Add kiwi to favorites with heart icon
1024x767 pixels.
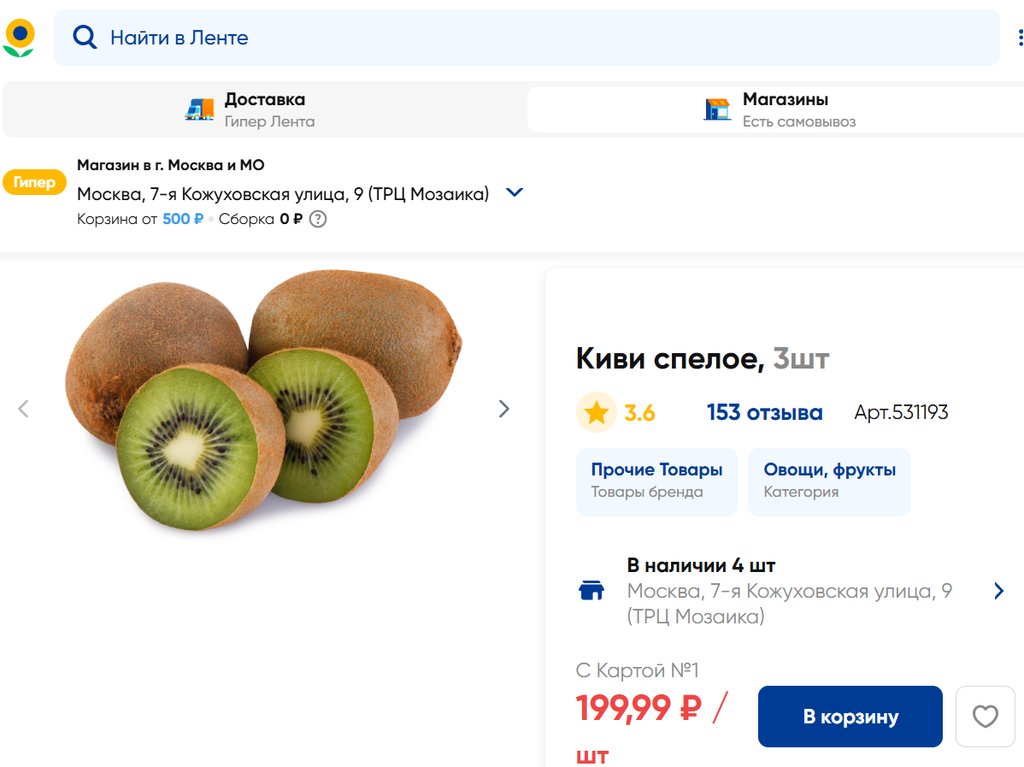(985, 716)
